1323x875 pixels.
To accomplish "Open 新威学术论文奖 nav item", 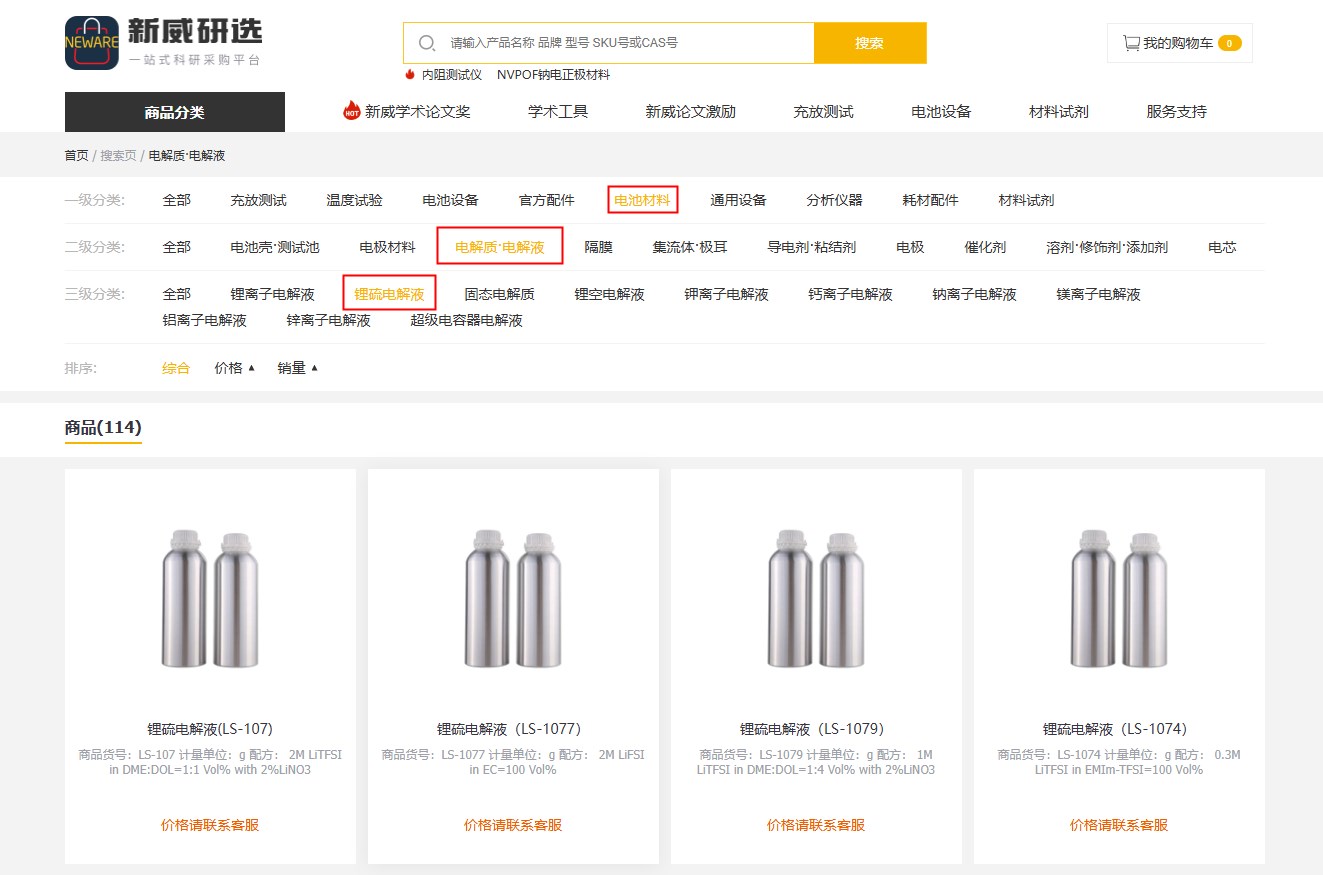I will (417, 112).
